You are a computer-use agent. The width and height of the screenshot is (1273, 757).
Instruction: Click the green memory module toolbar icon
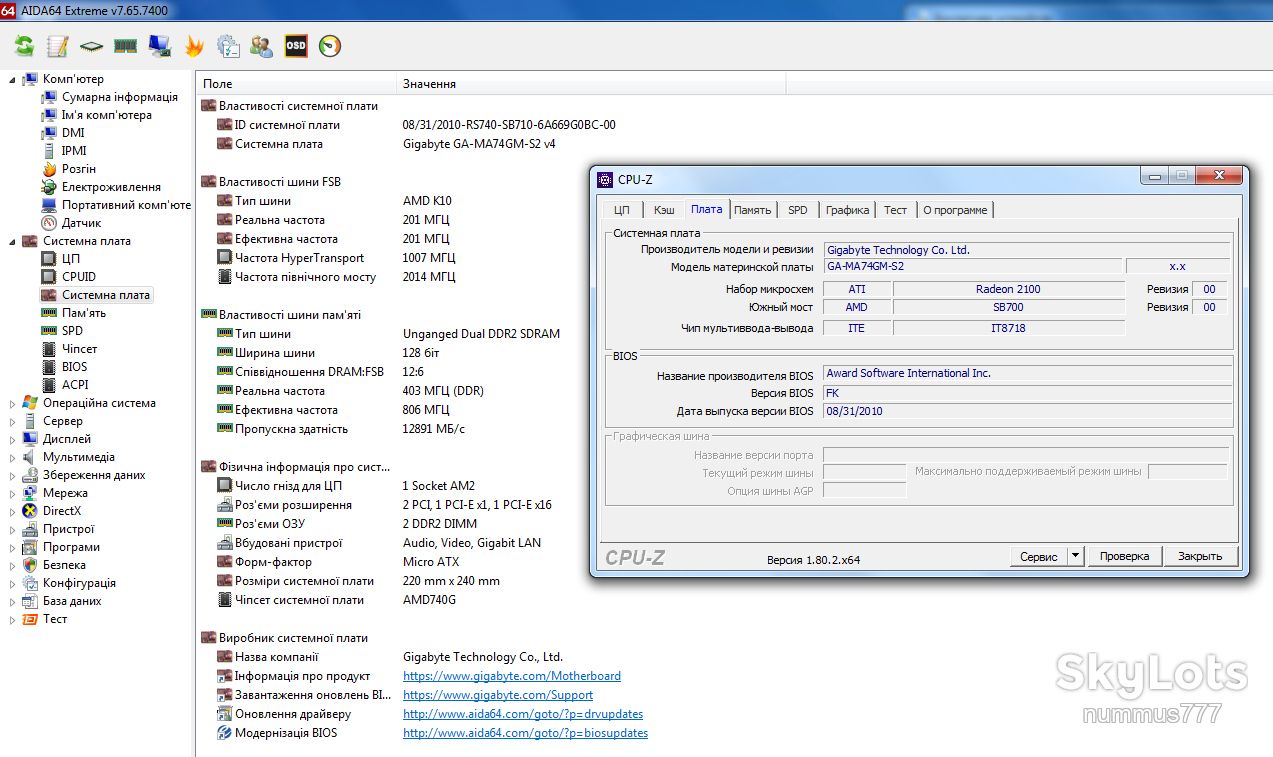coord(125,45)
